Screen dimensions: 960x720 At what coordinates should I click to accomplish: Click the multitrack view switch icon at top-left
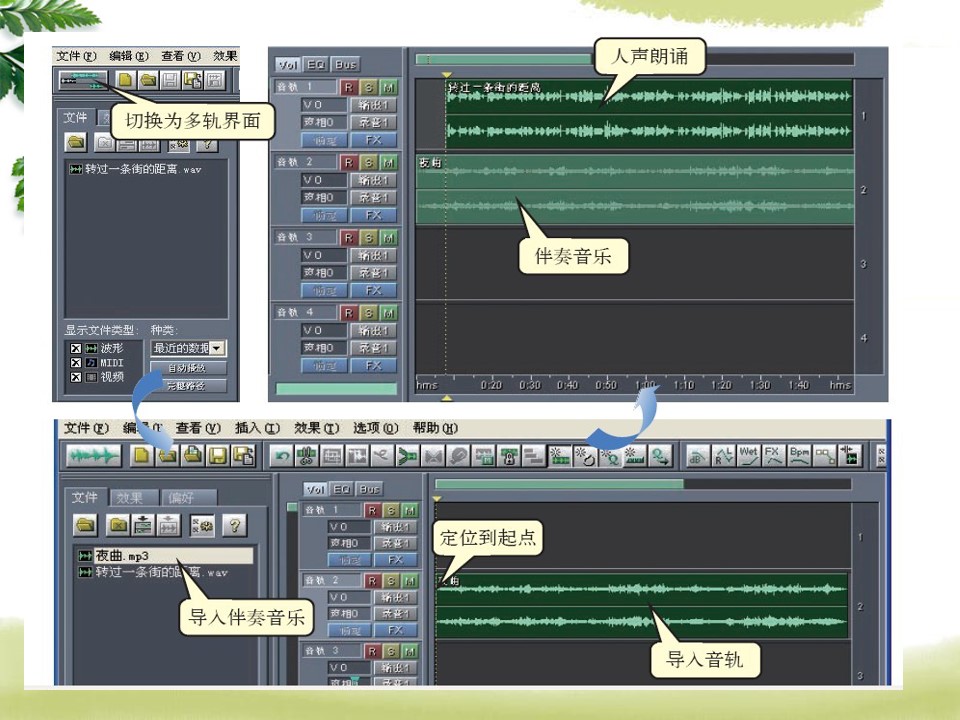point(84,80)
